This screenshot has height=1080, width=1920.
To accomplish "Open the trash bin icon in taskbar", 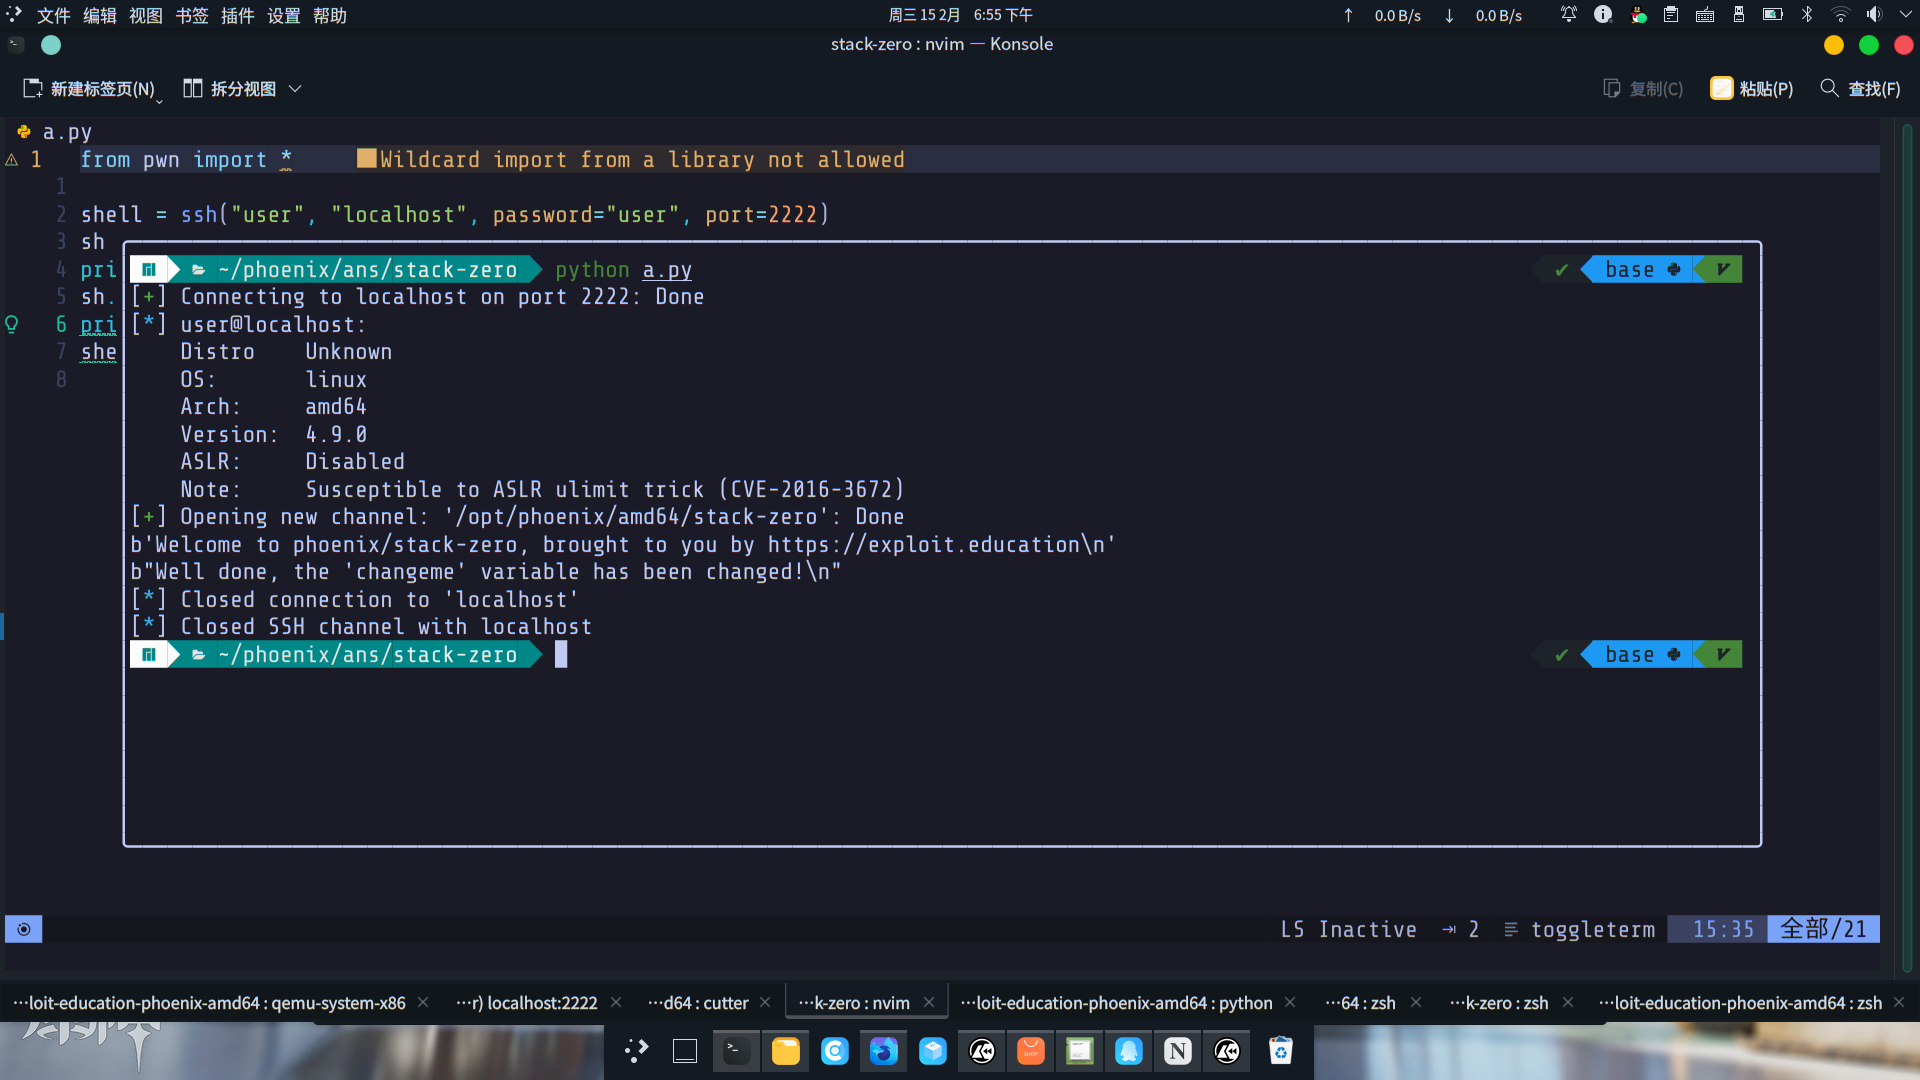I will click(x=1280, y=1051).
